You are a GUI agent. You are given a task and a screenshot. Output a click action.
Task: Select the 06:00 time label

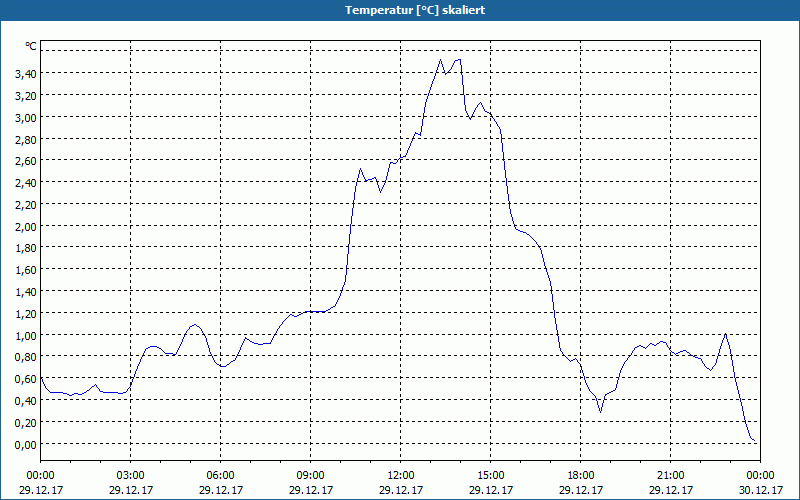[220, 476]
